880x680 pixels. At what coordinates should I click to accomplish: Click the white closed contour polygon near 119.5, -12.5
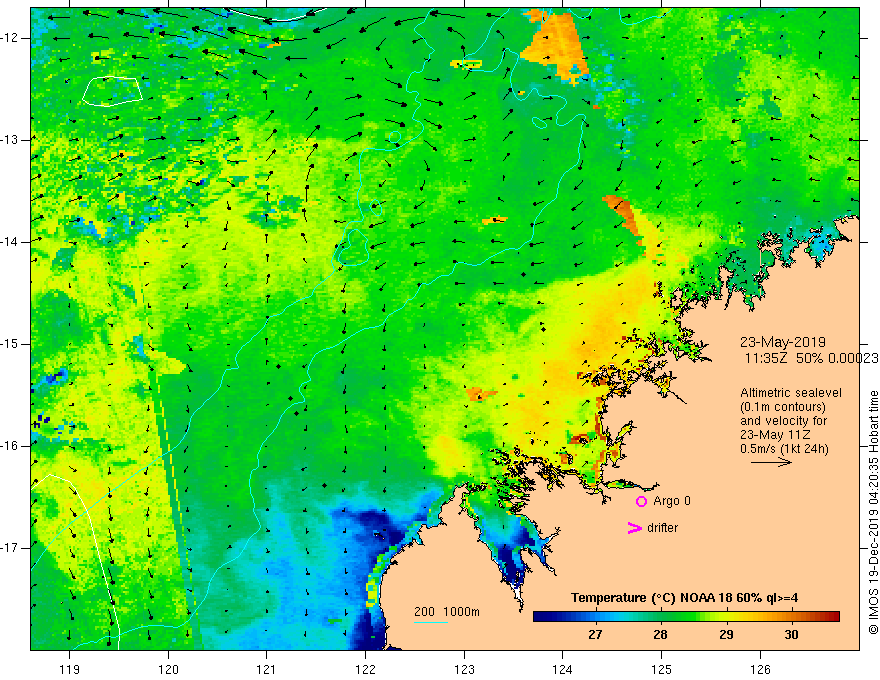[112, 91]
